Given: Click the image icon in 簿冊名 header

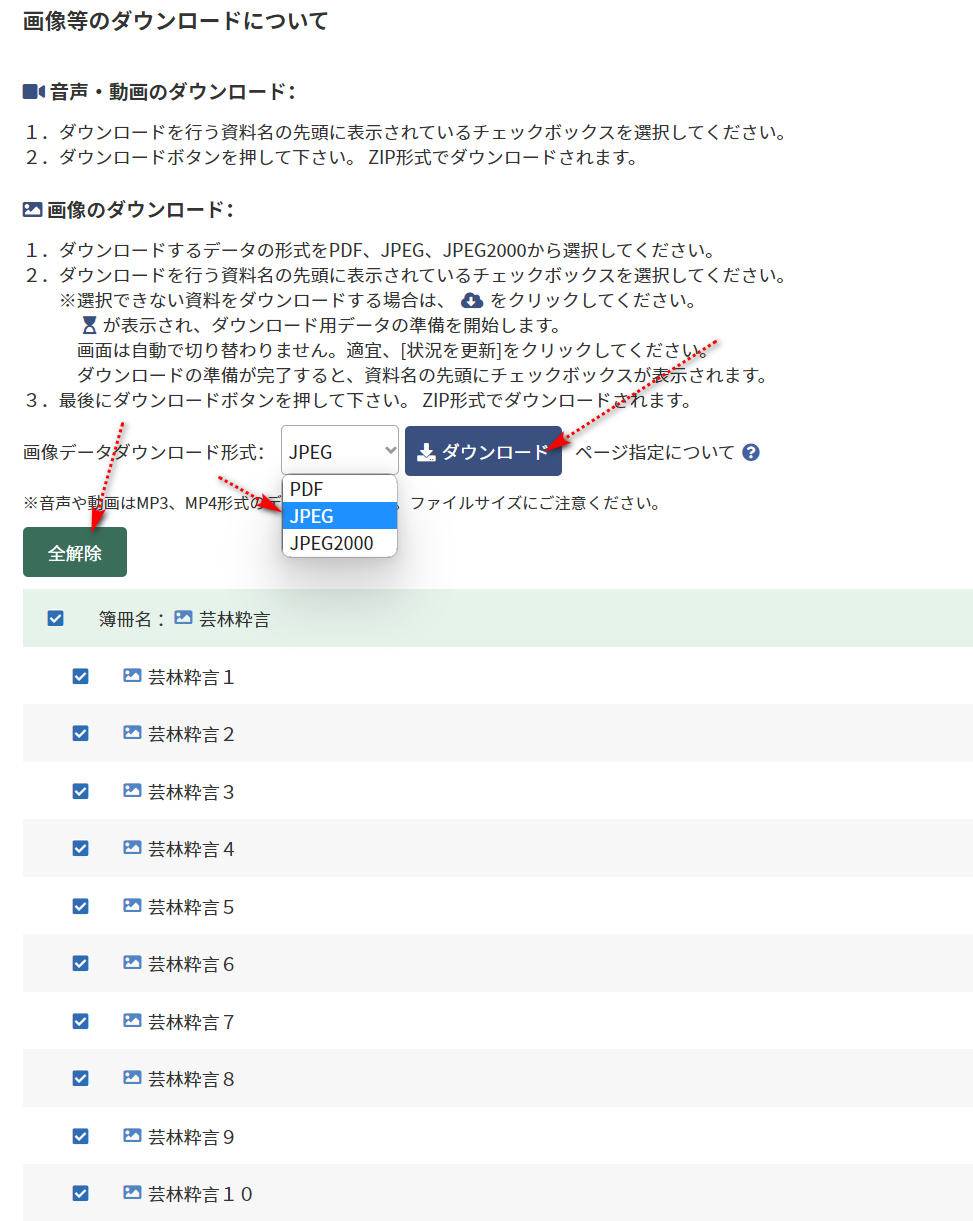Looking at the screenshot, I should (x=183, y=618).
